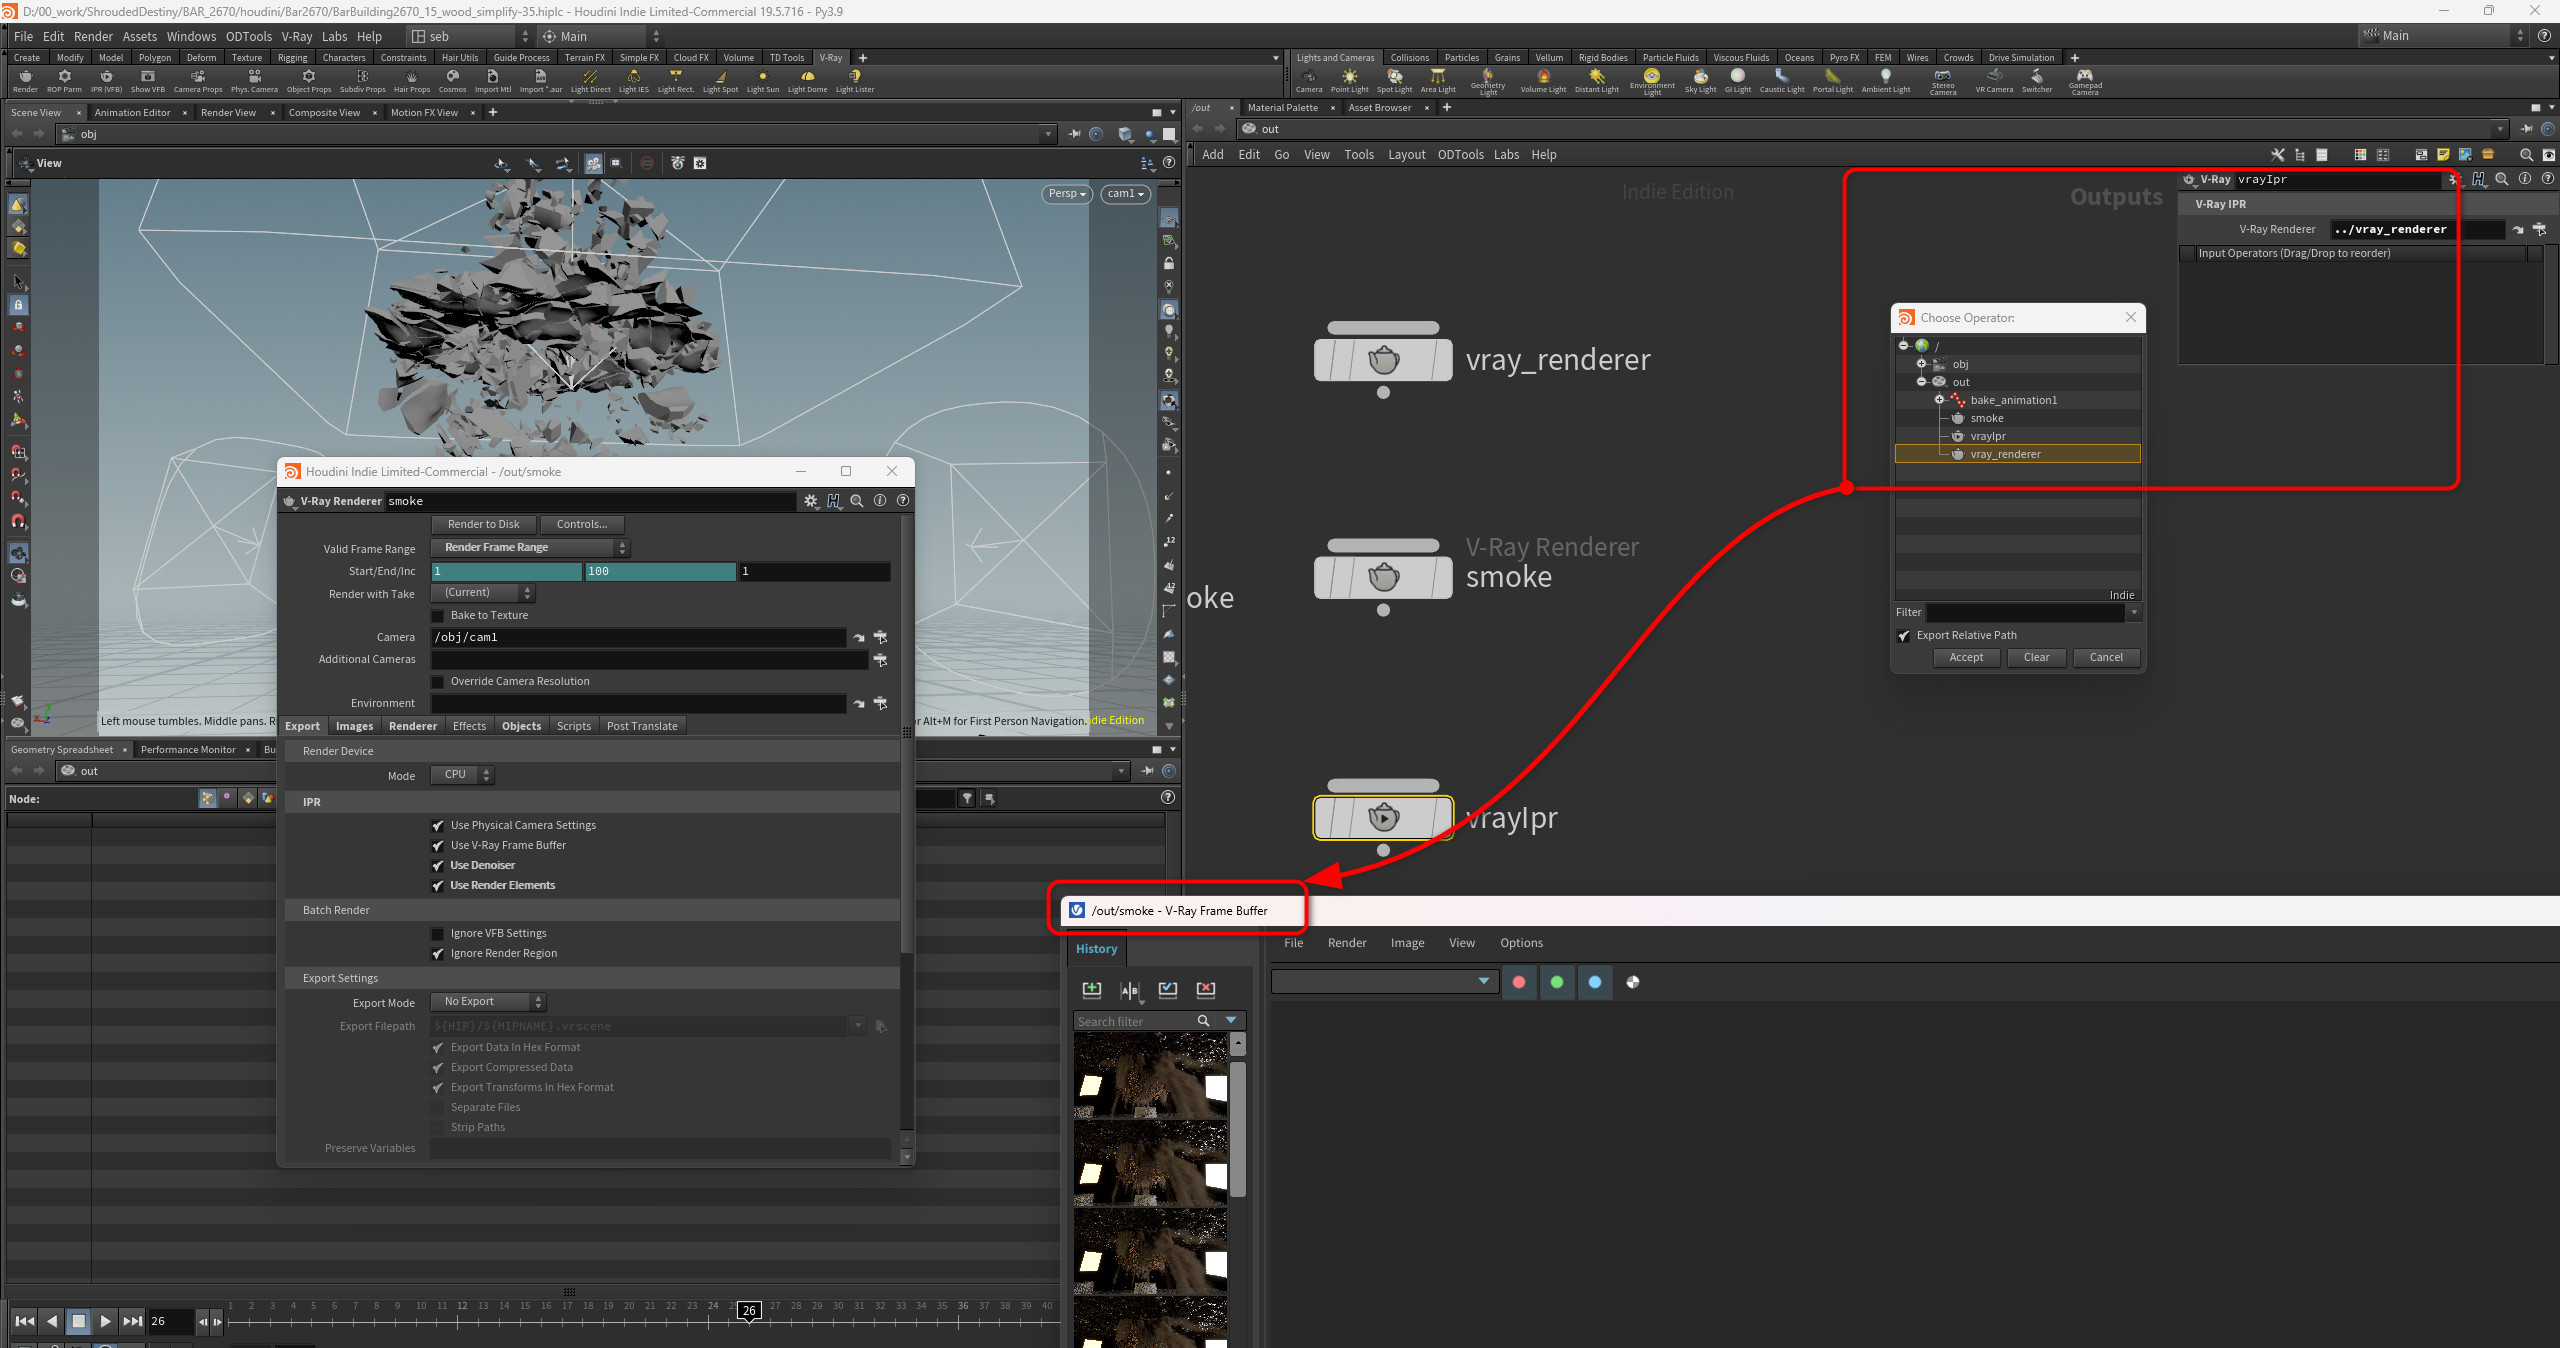
Task: Click the Camera Props shelf tool
Action: (198, 80)
